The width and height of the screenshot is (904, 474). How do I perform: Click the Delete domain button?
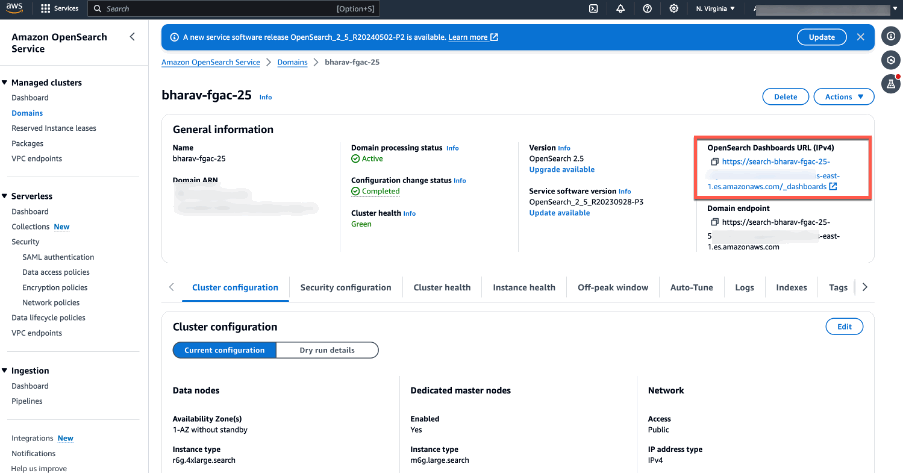coord(785,97)
